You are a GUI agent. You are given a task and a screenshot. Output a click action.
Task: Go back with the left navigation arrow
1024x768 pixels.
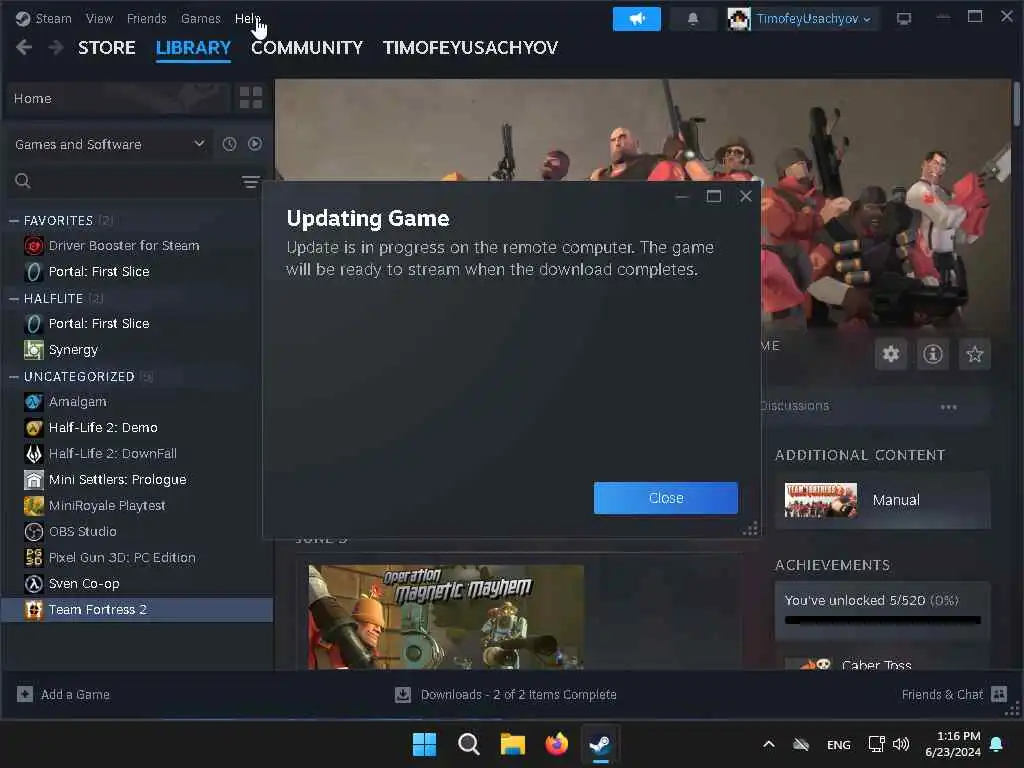point(24,47)
